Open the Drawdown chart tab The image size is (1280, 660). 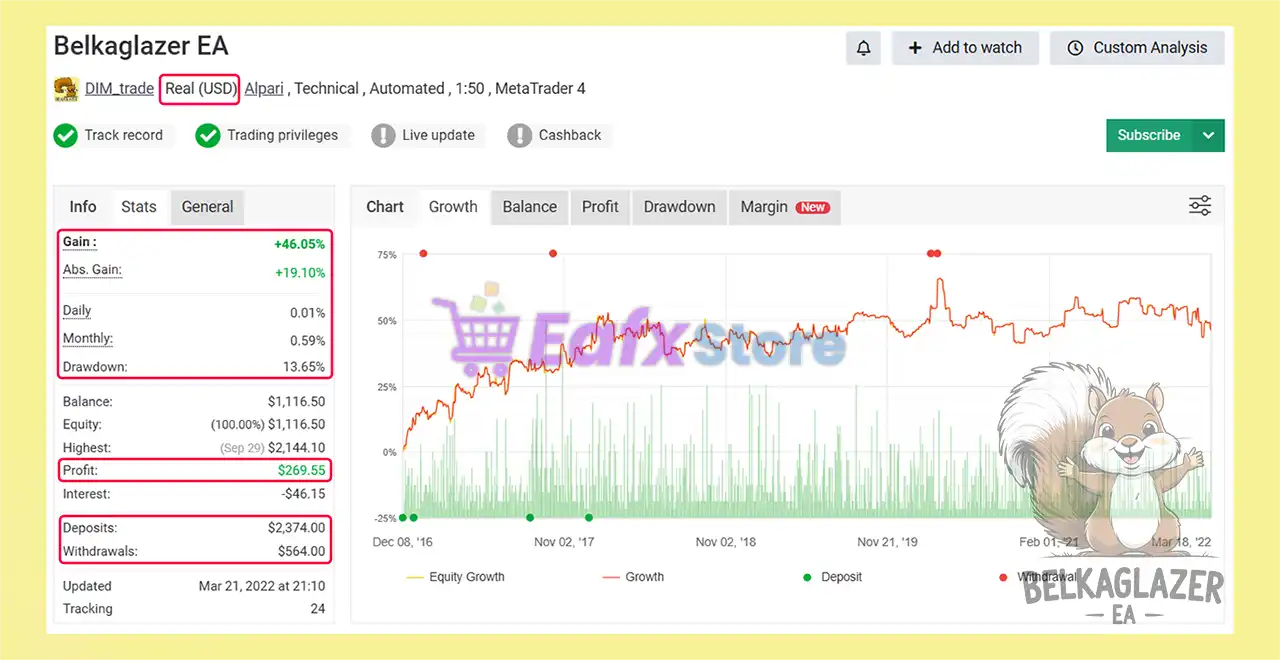pos(679,207)
